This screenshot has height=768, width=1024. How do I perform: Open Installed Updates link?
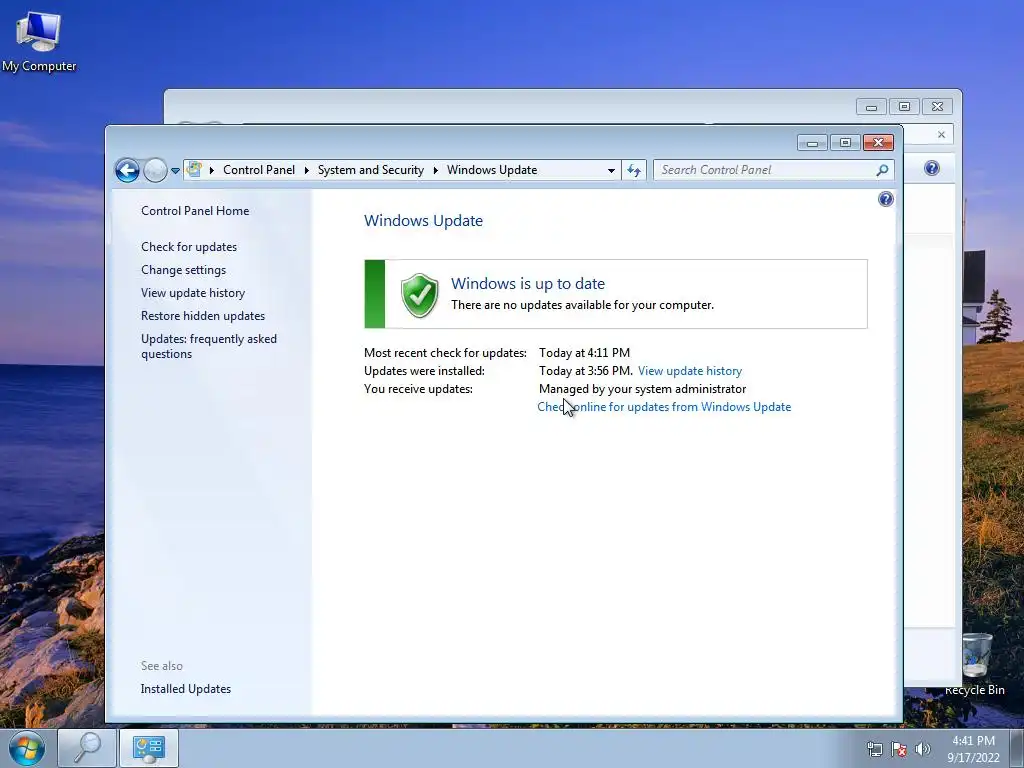click(x=185, y=689)
